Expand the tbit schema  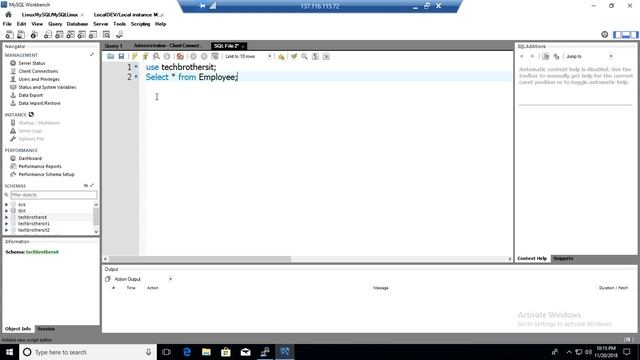pyautogui.click(x=7, y=211)
